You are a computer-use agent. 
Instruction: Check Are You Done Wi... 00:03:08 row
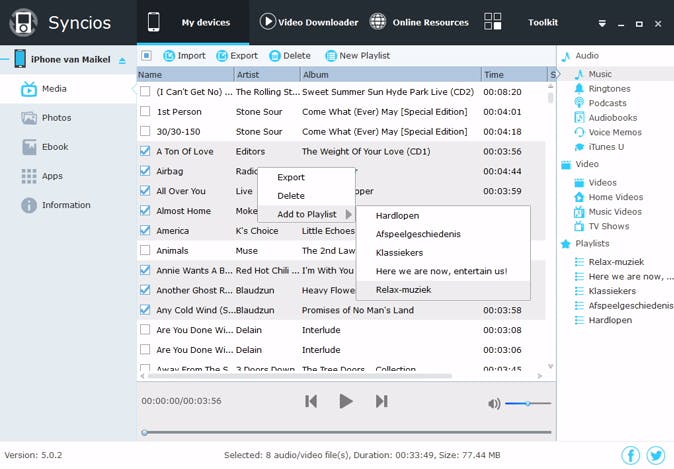145,330
